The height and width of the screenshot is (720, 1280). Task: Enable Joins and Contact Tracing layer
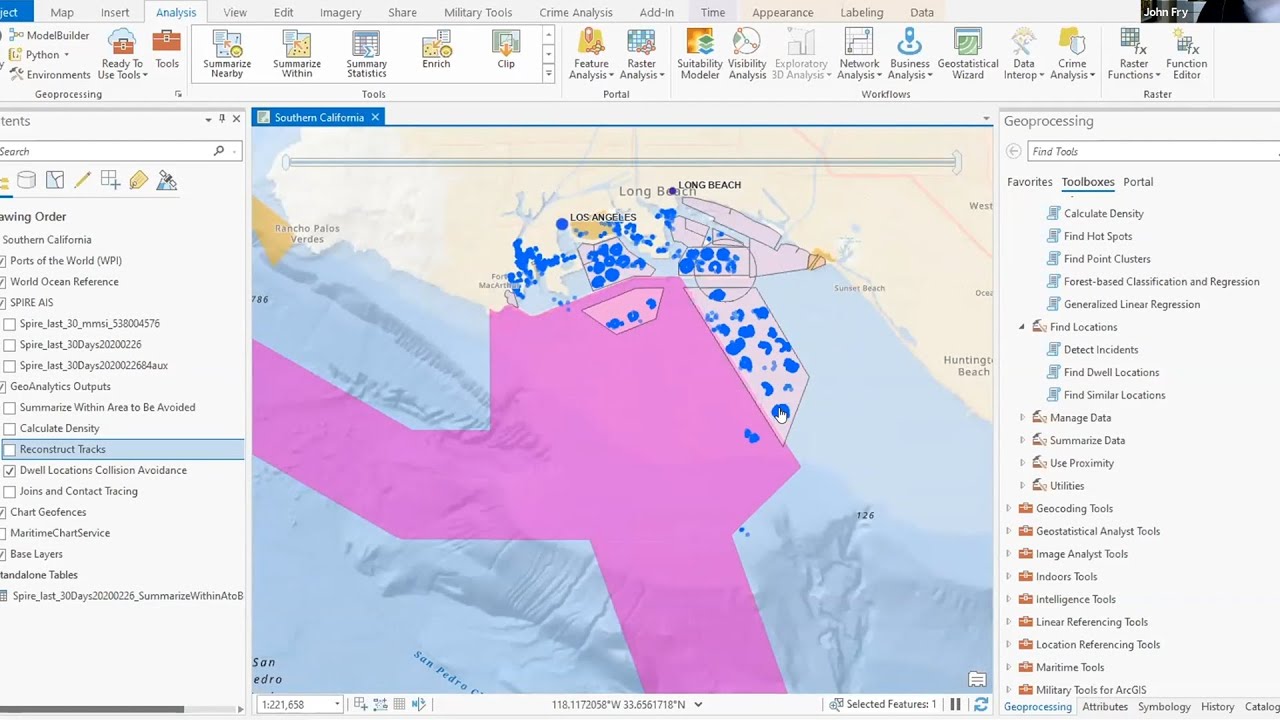(10, 492)
